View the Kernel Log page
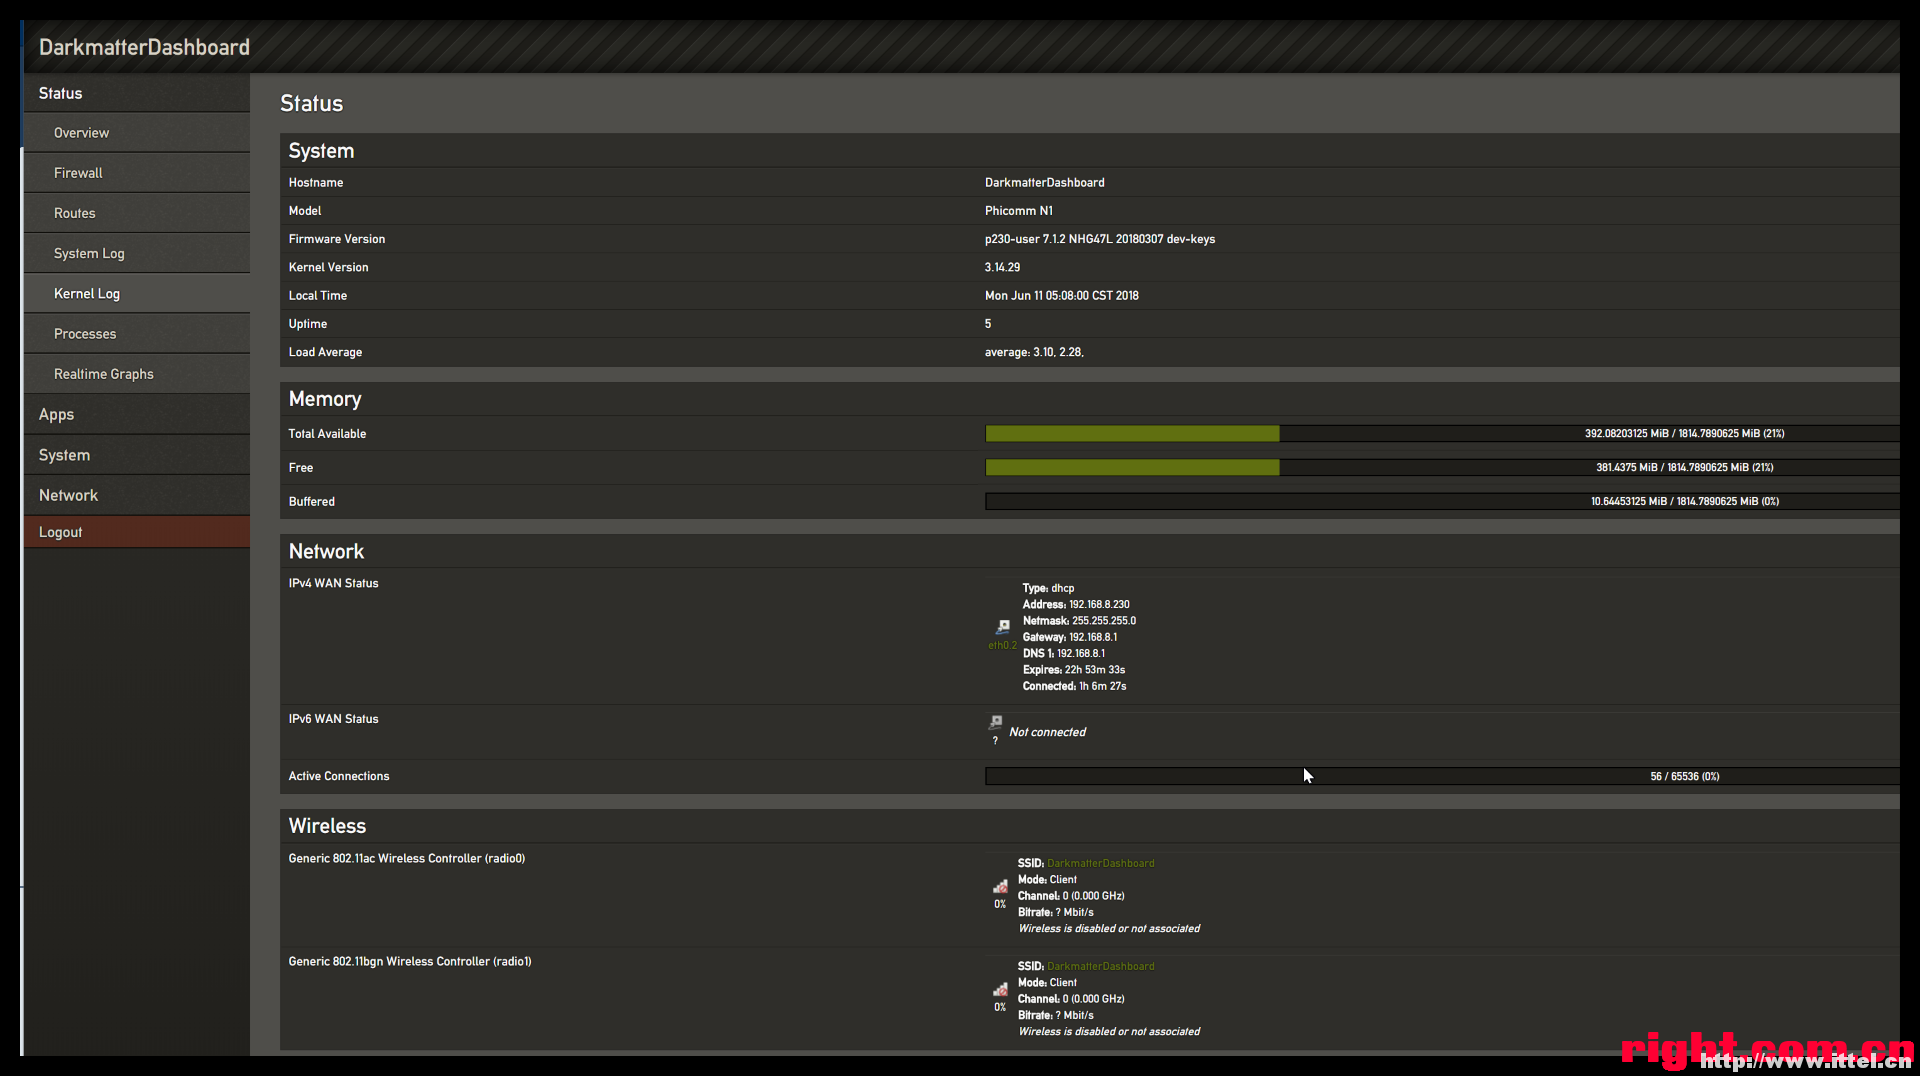The height and width of the screenshot is (1076, 1920). point(137,293)
